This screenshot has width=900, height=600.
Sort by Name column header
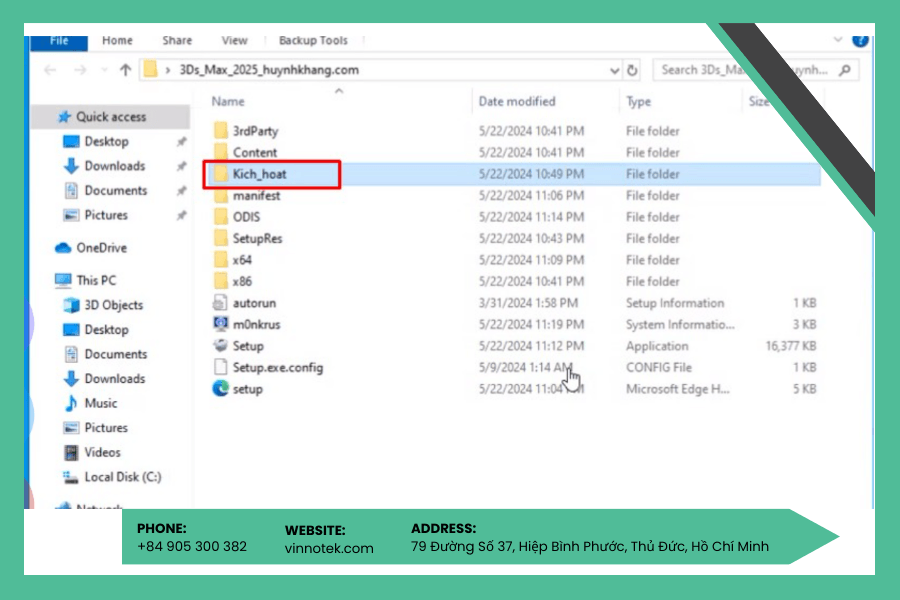(228, 102)
